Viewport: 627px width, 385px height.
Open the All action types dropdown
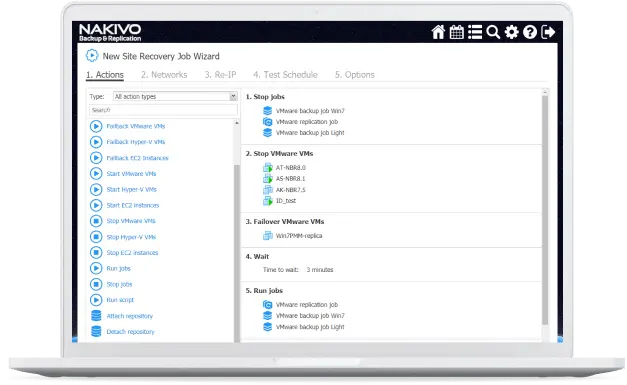click(x=175, y=96)
